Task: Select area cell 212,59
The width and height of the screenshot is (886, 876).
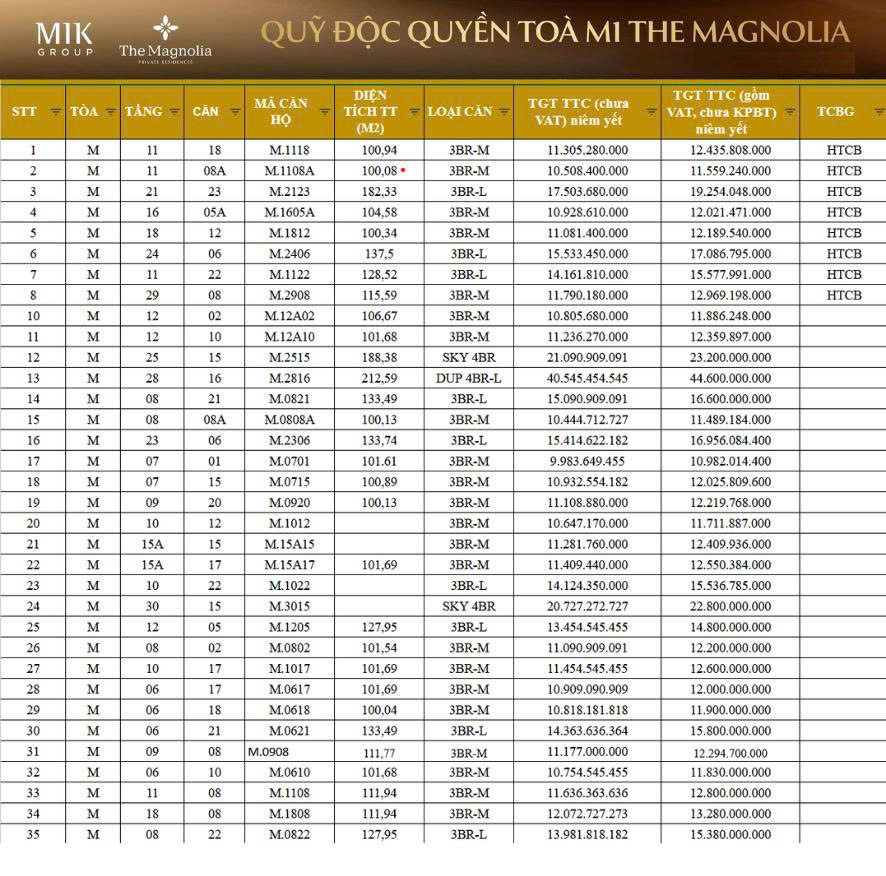Action: [379, 378]
